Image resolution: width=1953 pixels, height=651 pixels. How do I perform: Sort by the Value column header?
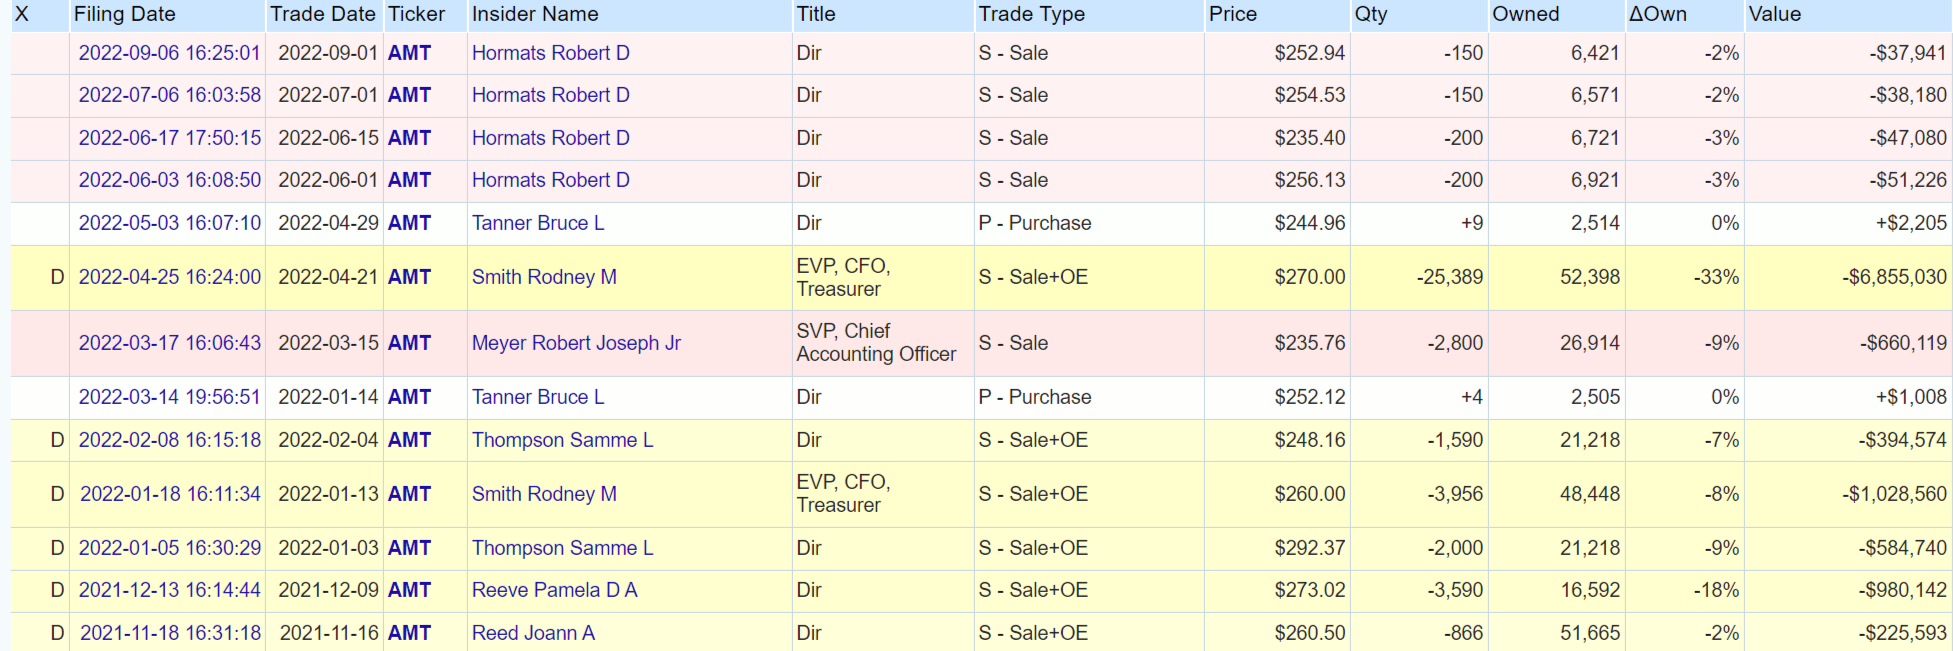pyautogui.click(x=1775, y=14)
